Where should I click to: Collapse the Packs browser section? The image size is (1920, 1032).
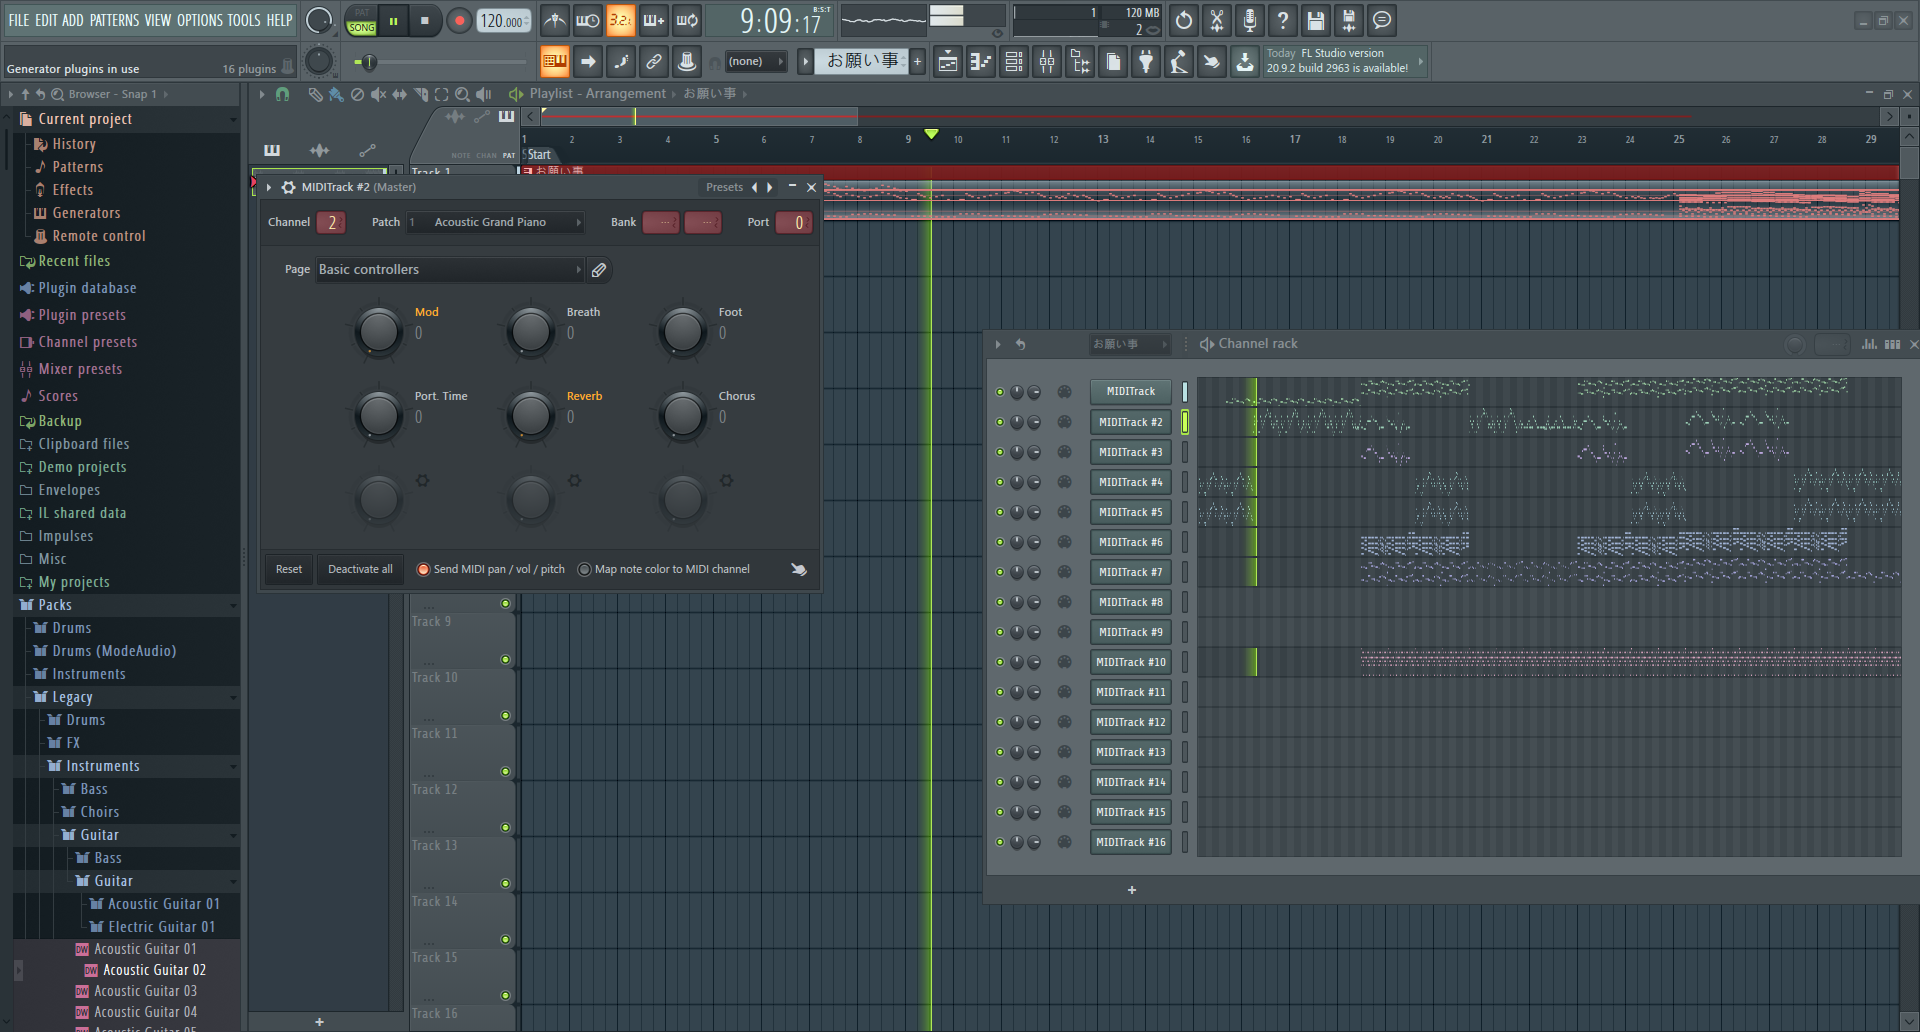coord(233,605)
